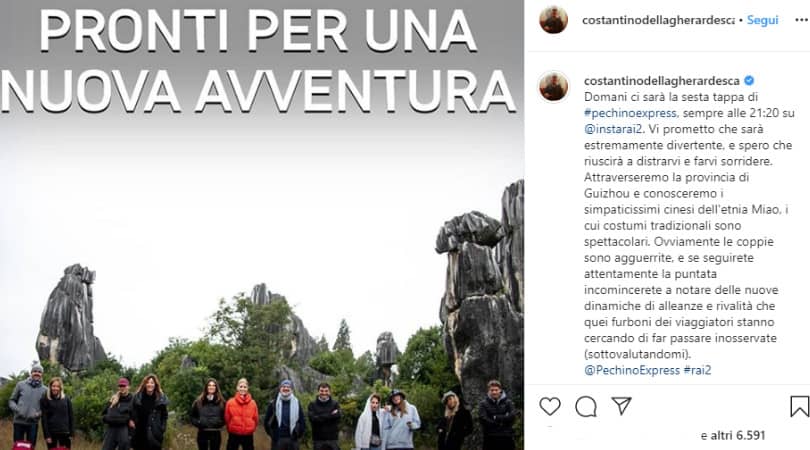The height and width of the screenshot is (450, 810).
Task: Open profile avatar next to caption
Action: tap(554, 87)
